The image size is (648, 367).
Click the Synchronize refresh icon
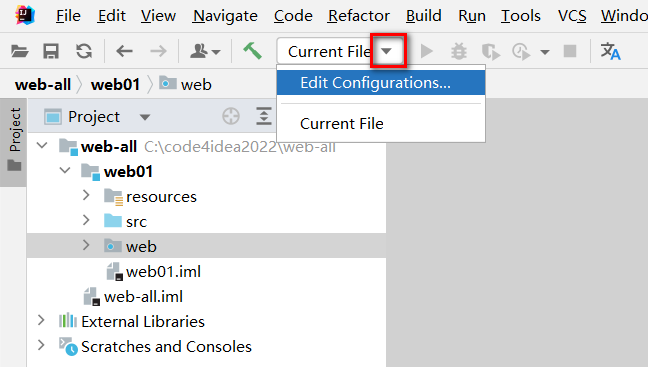84,52
